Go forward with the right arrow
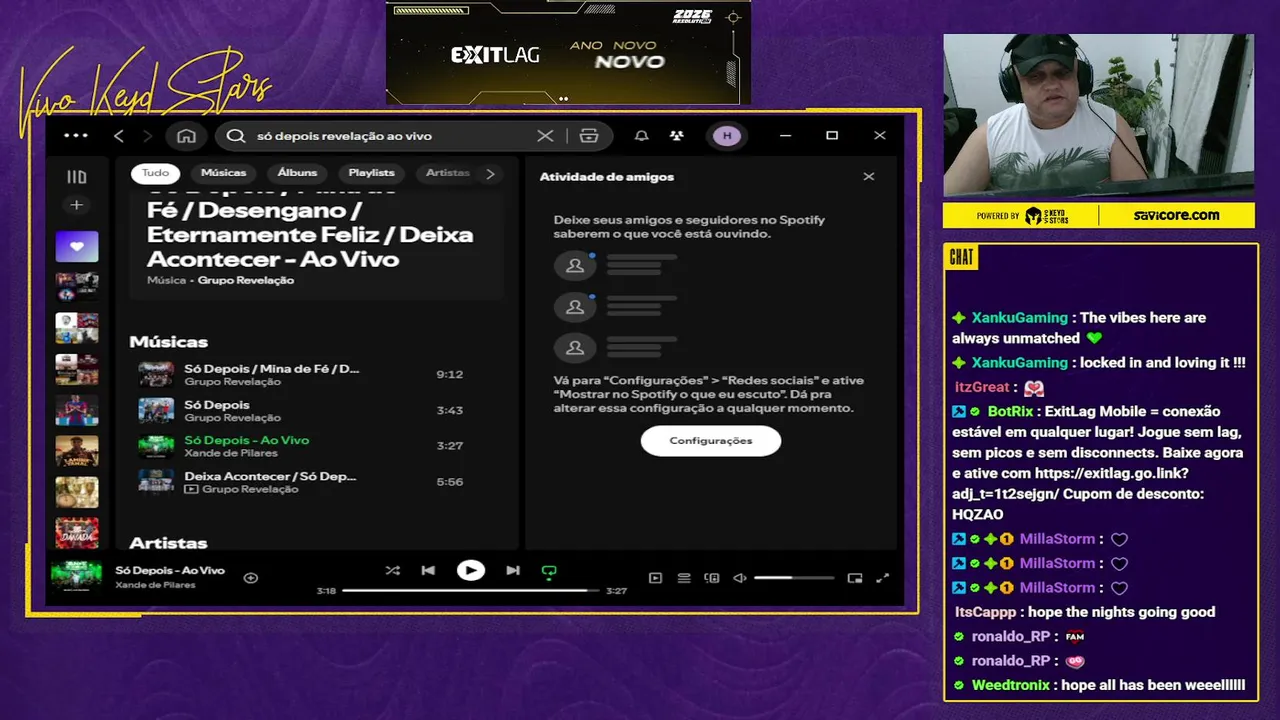This screenshot has width=1280, height=720. click(x=148, y=136)
